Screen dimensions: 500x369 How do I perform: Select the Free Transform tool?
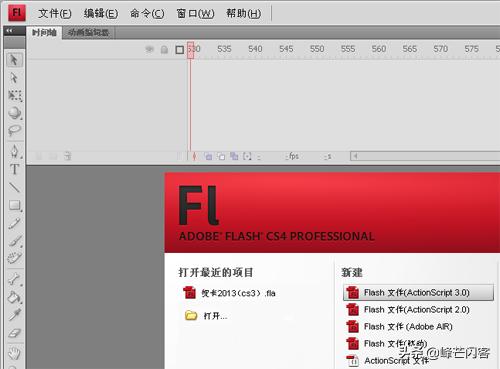[15, 96]
